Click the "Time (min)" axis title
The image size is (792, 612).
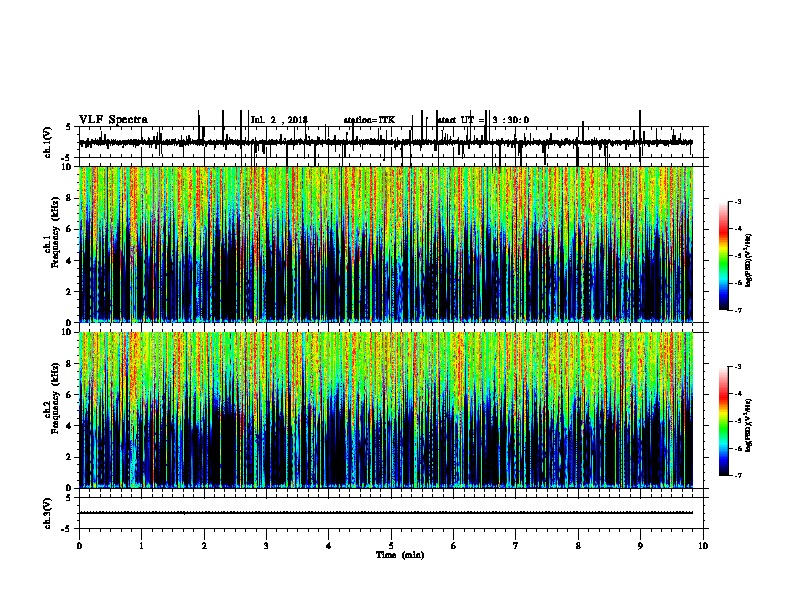[400, 555]
